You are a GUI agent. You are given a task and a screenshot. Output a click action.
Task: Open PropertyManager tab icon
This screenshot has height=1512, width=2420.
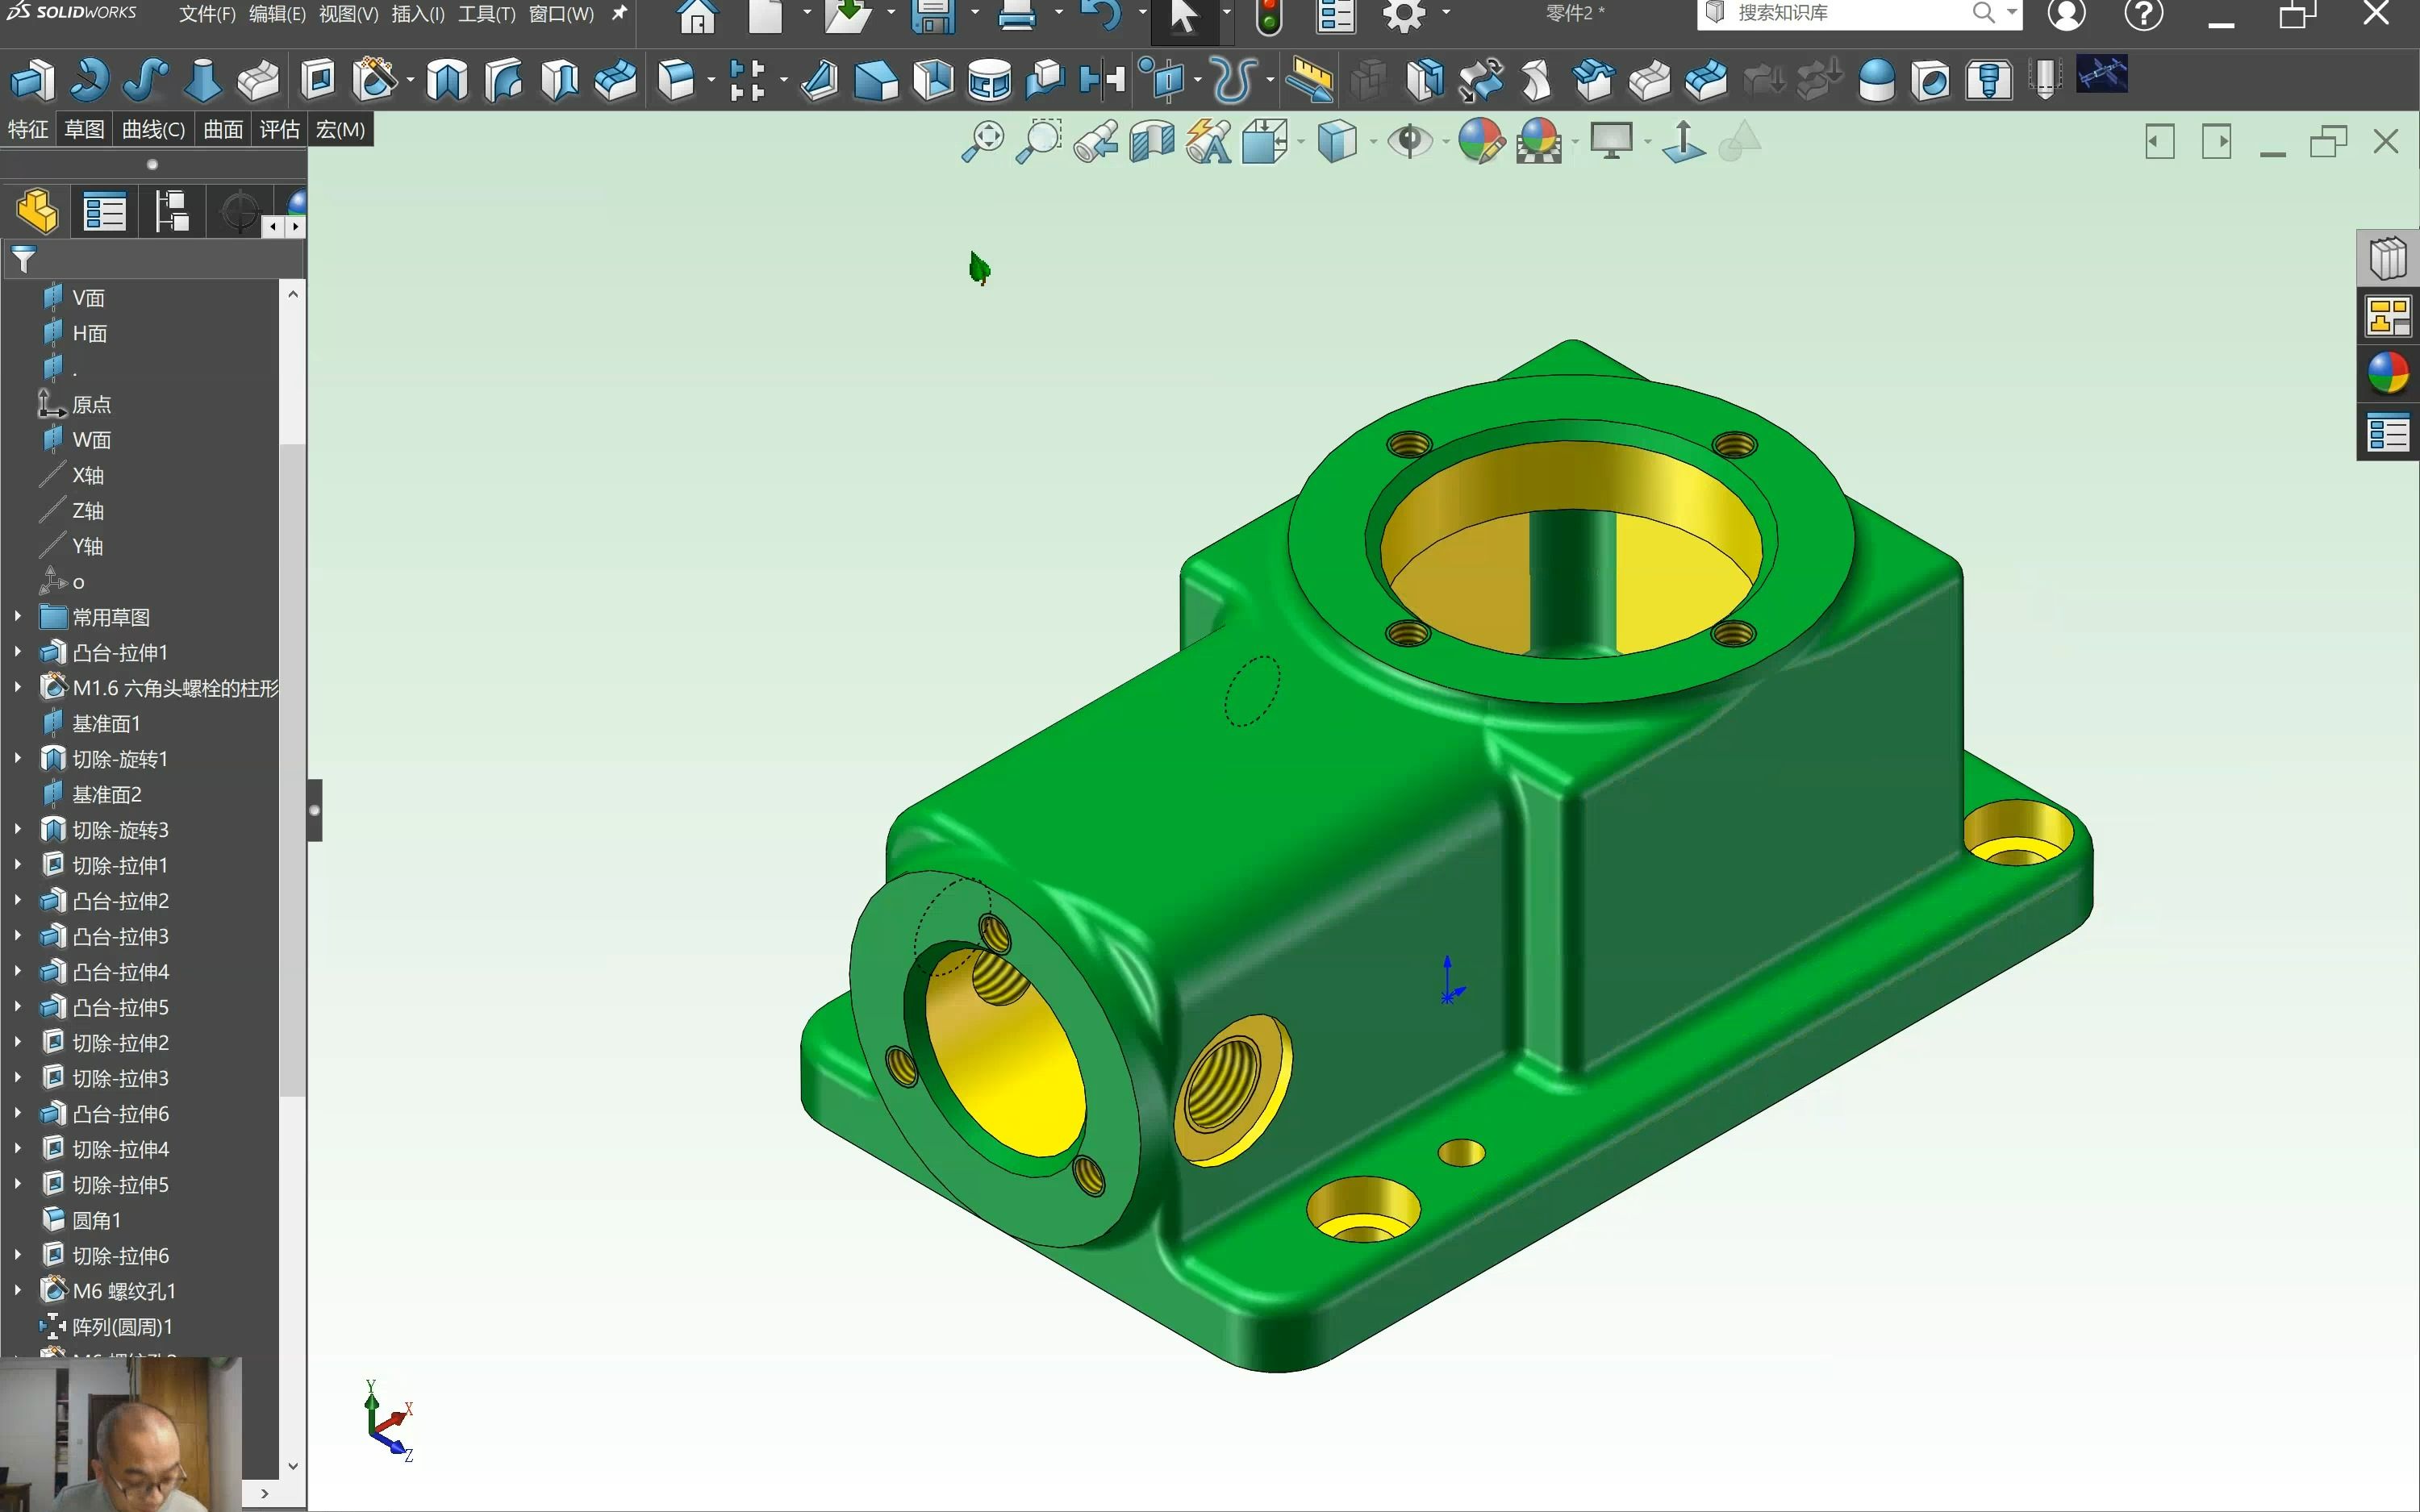(104, 211)
